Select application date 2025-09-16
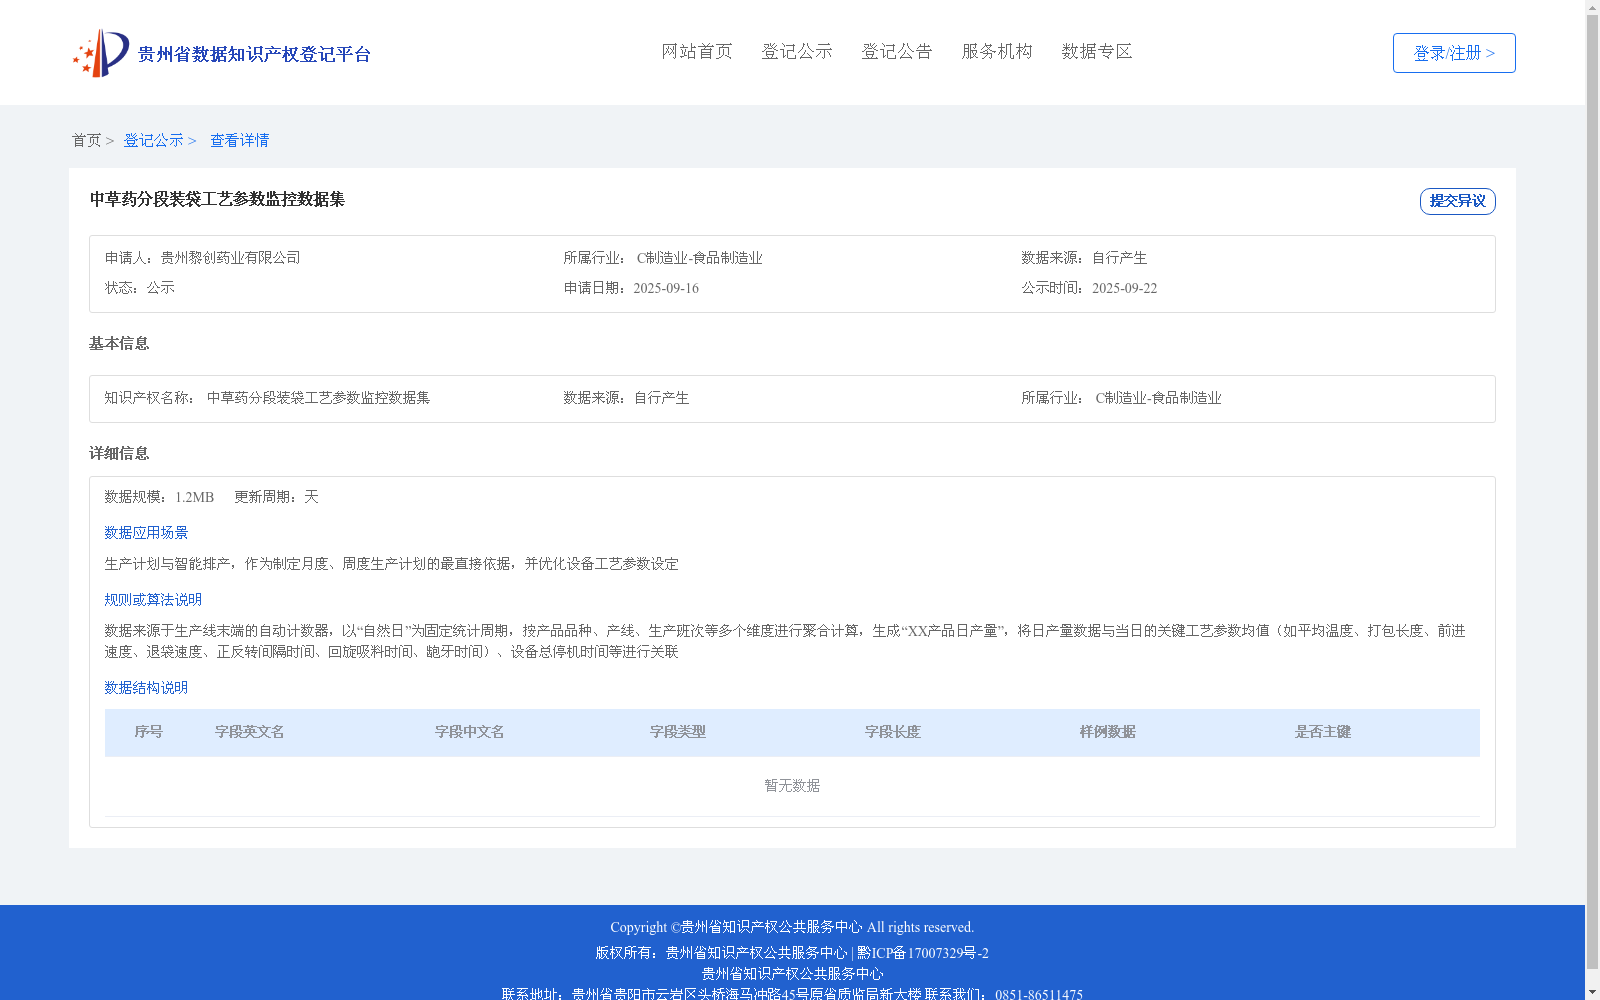The height and width of the screenshot is (1000, 1600). pos(666,288)
